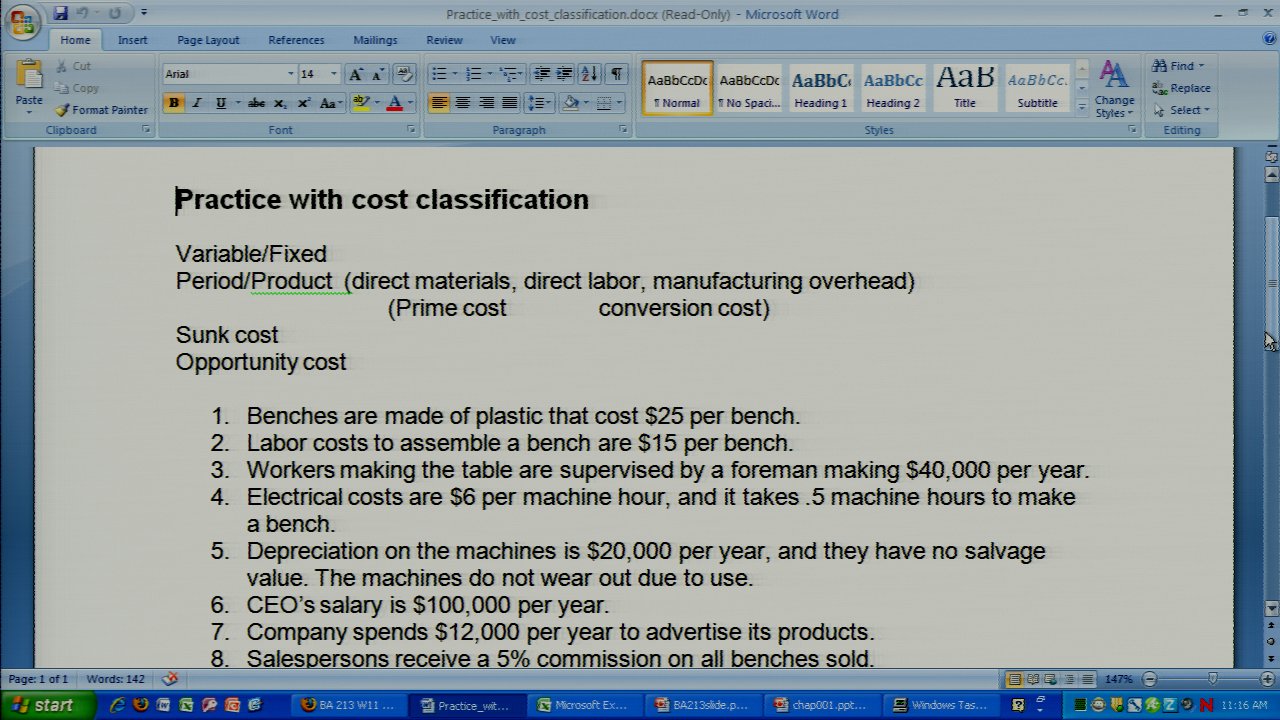Toggle Italic formatting
The width and height of the screenshot is (1280, 720).
tap(197, 103)
